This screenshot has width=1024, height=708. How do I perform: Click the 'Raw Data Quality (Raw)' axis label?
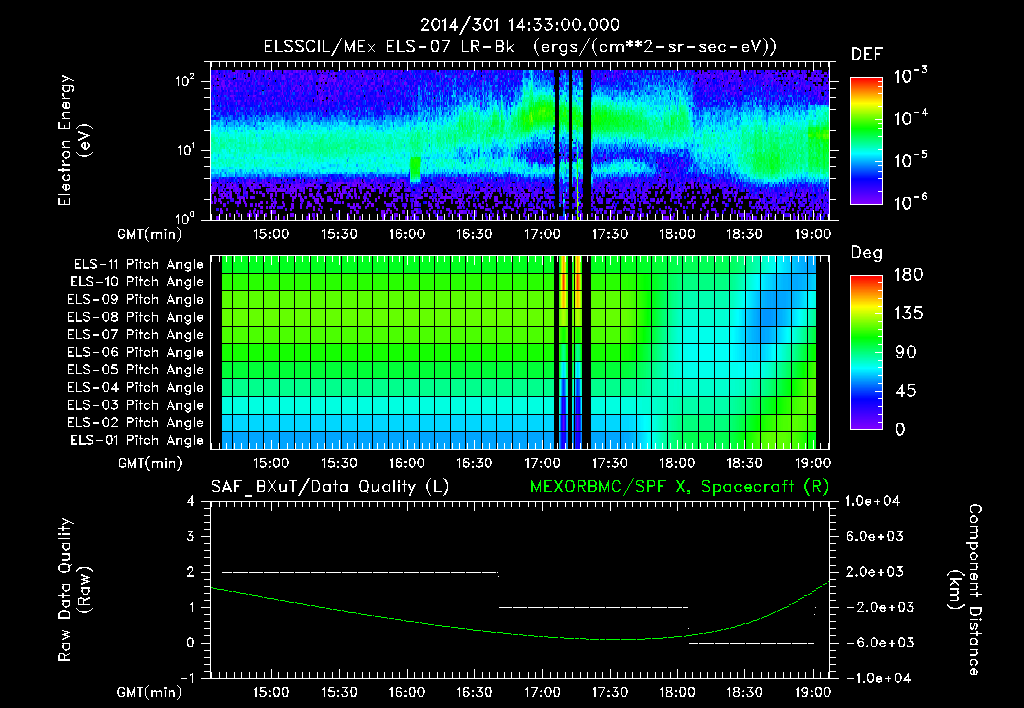(x=74, y=590)
